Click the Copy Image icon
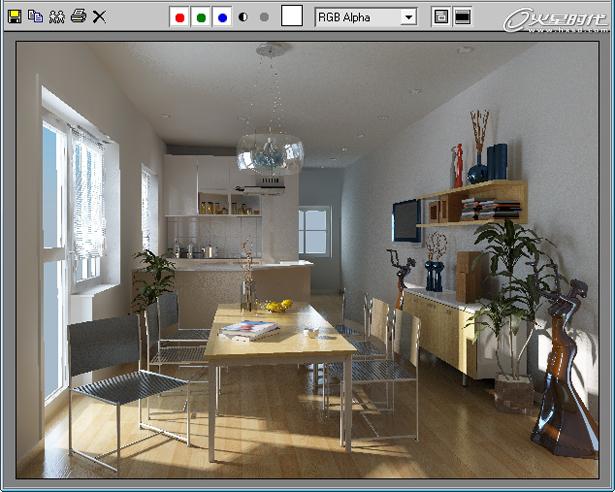This screenshot has height=492, width=615. coord(35,16)
